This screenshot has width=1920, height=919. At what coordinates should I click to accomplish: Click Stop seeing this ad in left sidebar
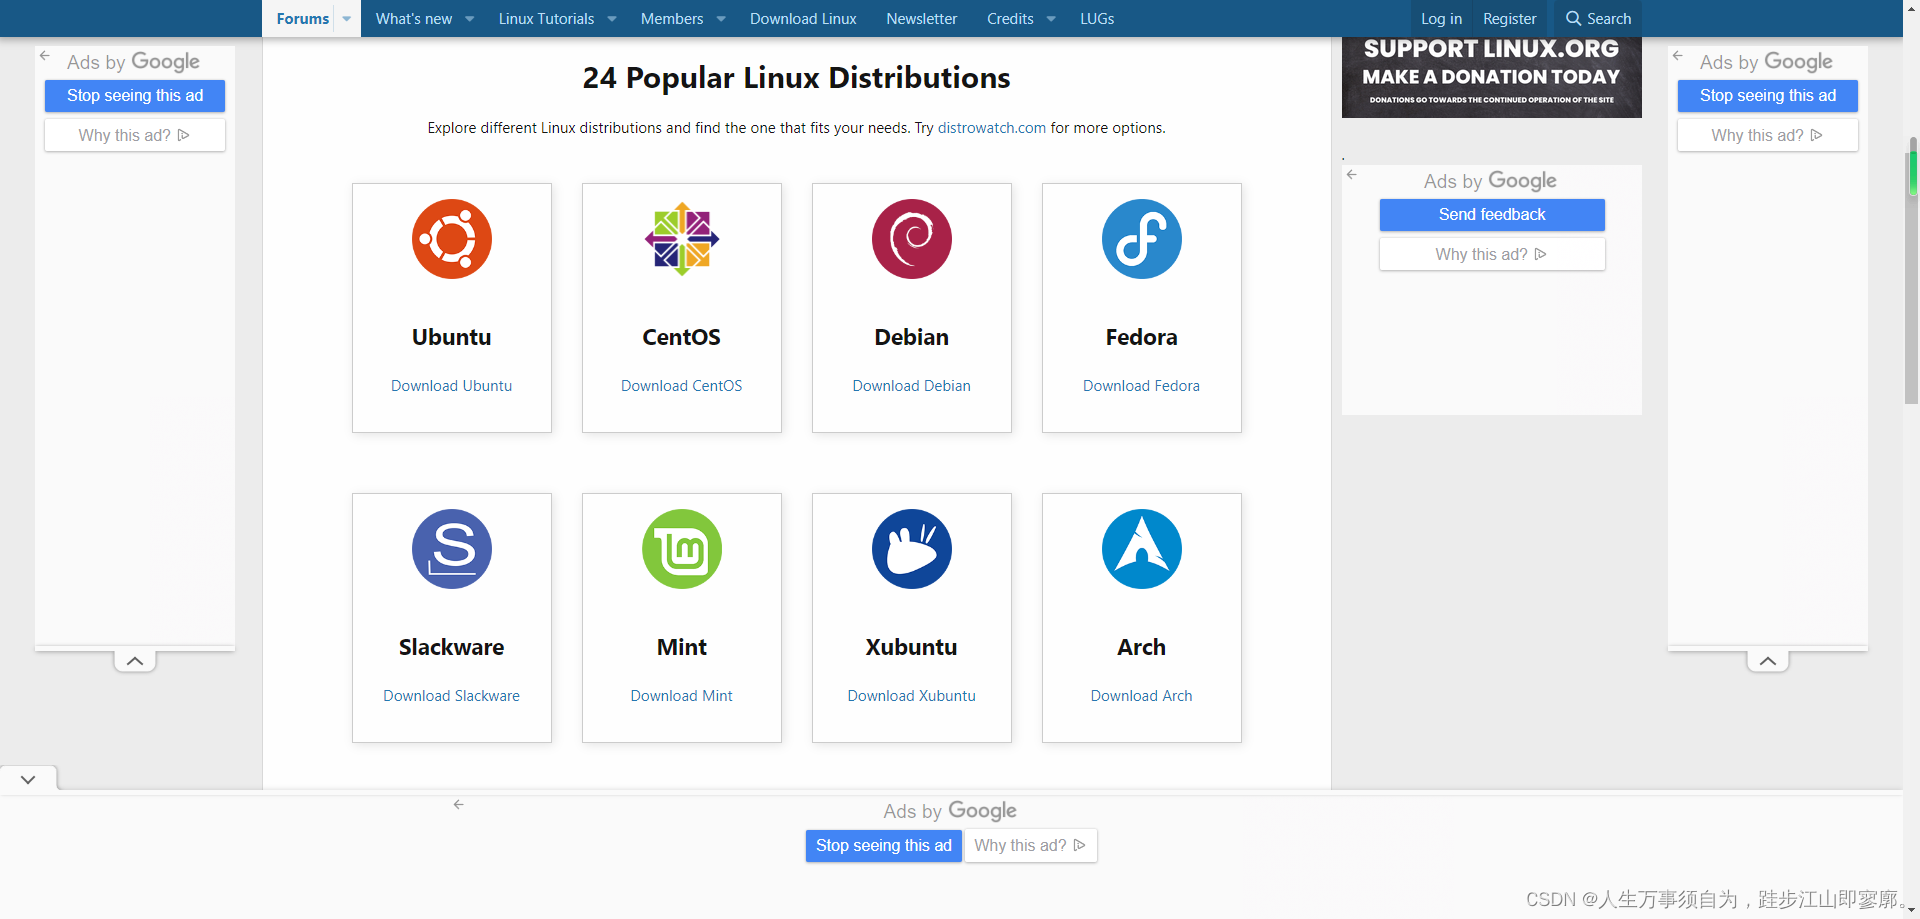tap(135, 96)
